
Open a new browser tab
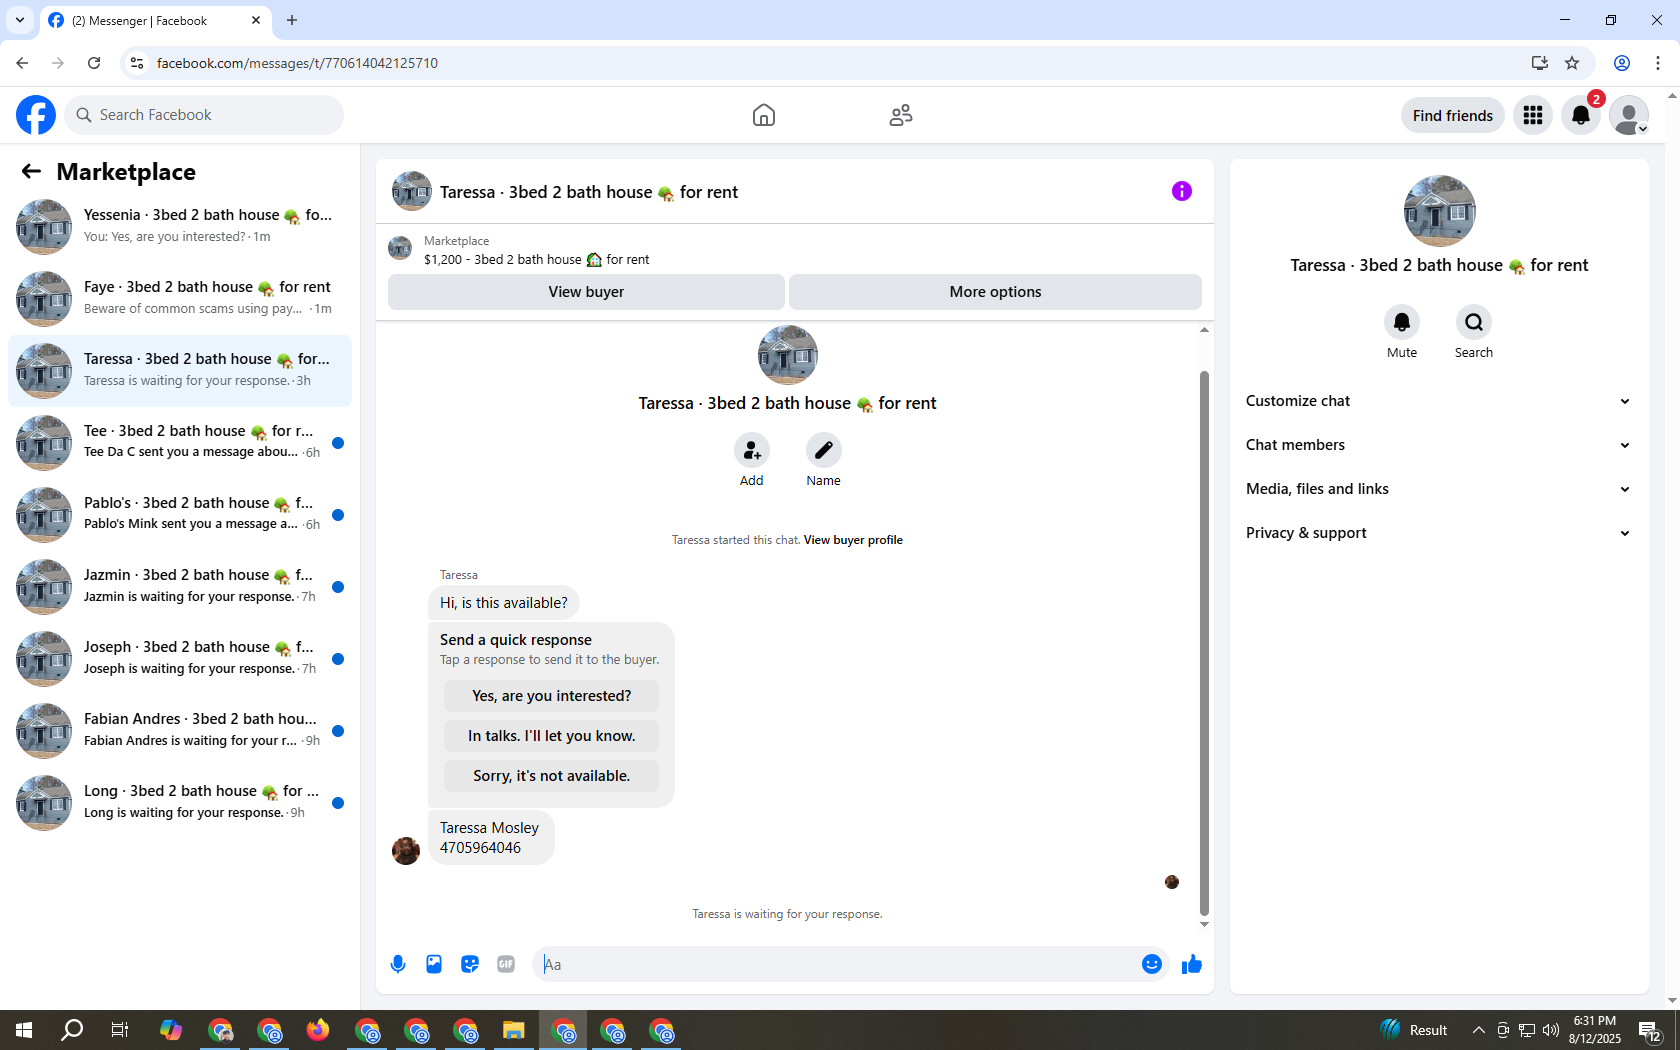[292, 20]
